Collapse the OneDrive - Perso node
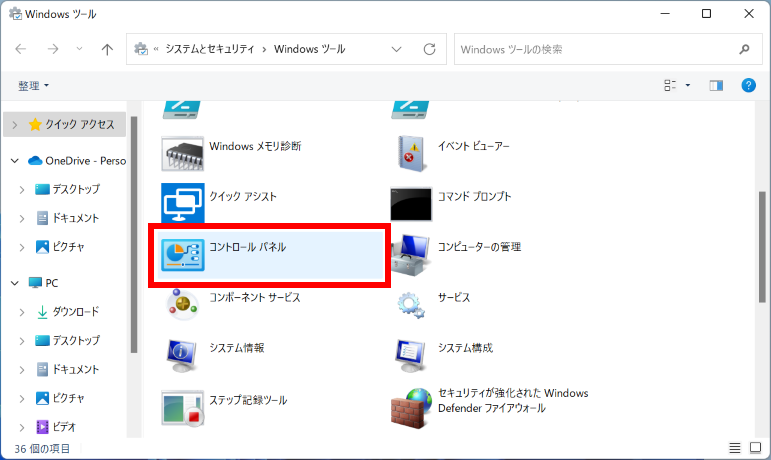 tap(15, 161)
